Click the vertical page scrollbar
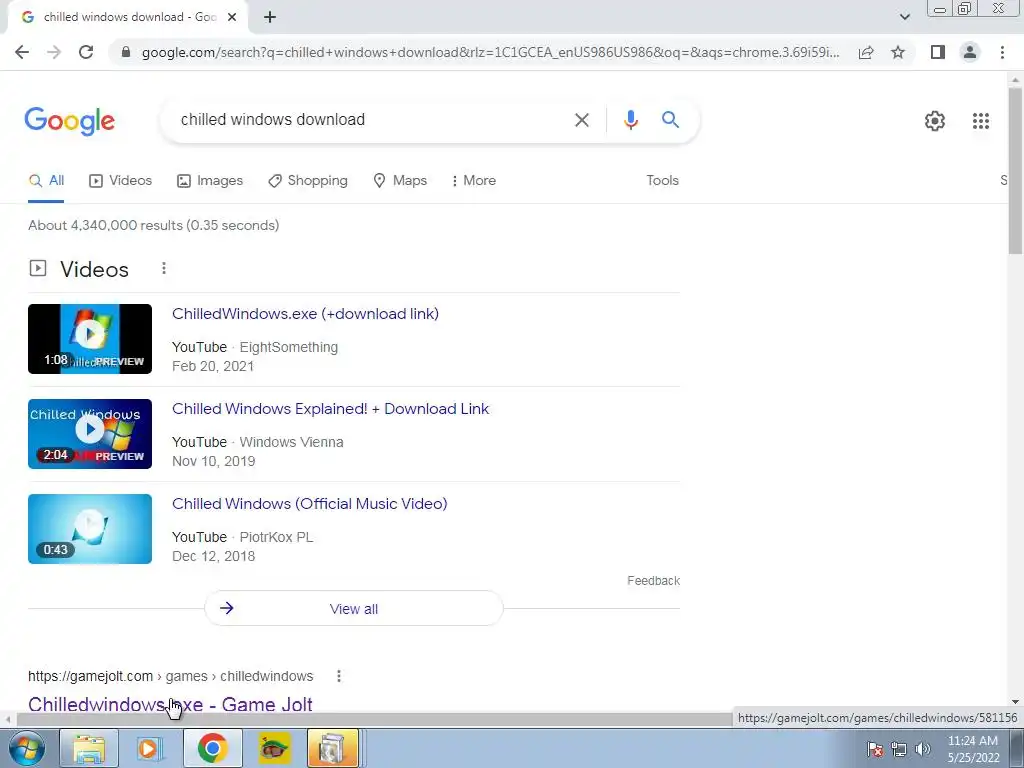This screenshot has height=768, width=1024. tap(1015, 170)
